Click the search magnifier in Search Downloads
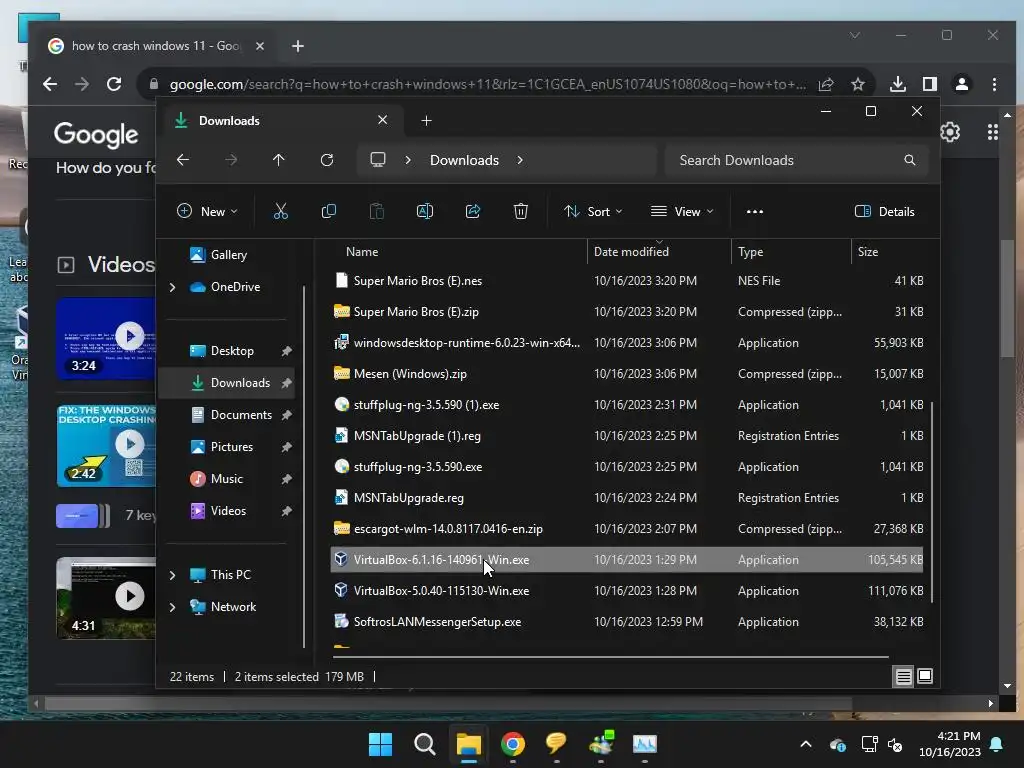1024x768 pixels. tap(910, 160)
